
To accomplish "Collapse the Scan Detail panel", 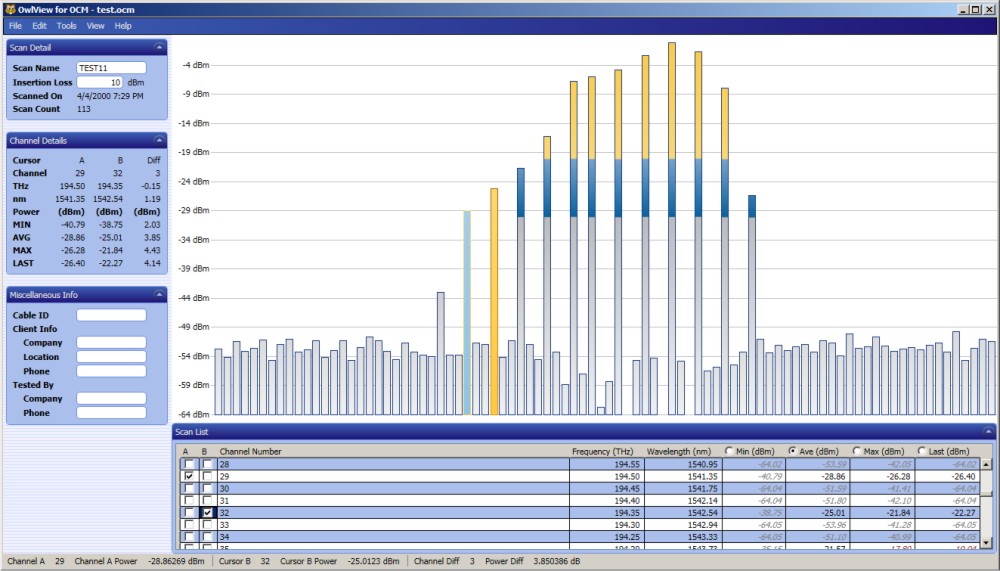I will (x=158, y=47).
